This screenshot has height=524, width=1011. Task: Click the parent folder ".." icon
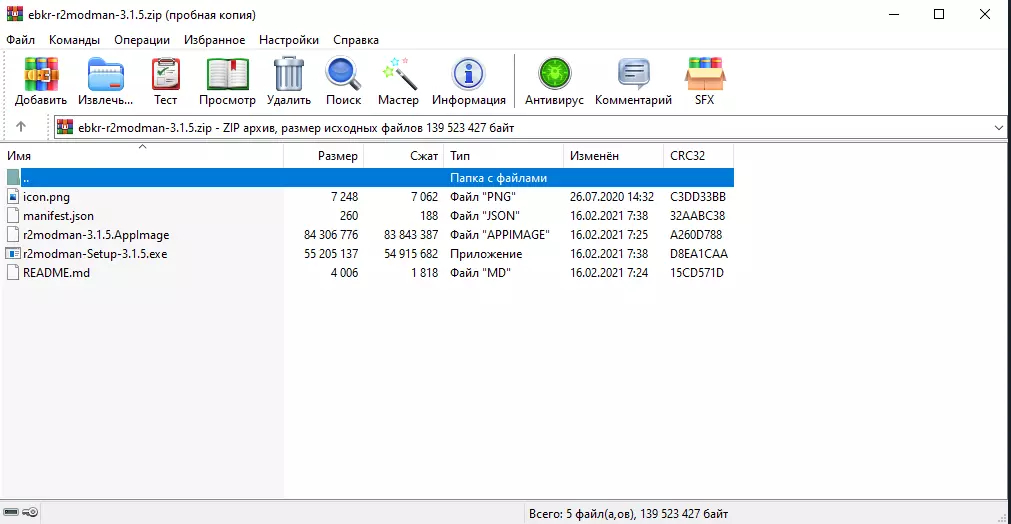pos(13,177)
